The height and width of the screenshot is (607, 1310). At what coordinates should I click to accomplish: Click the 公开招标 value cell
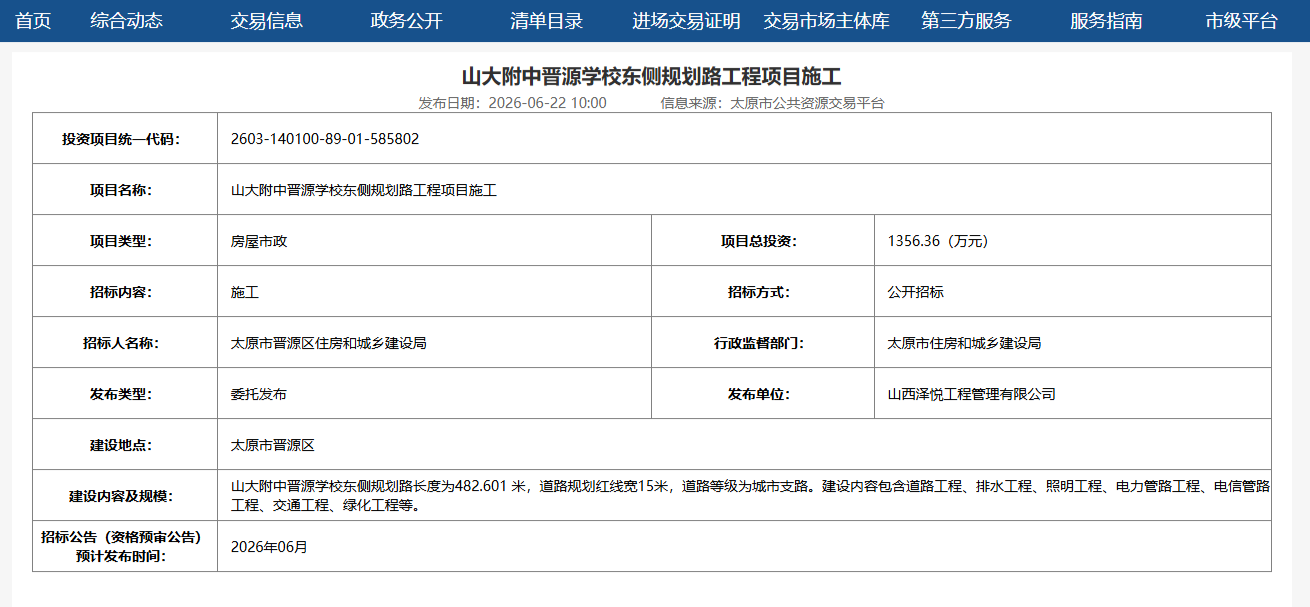tap(1073, 292)
